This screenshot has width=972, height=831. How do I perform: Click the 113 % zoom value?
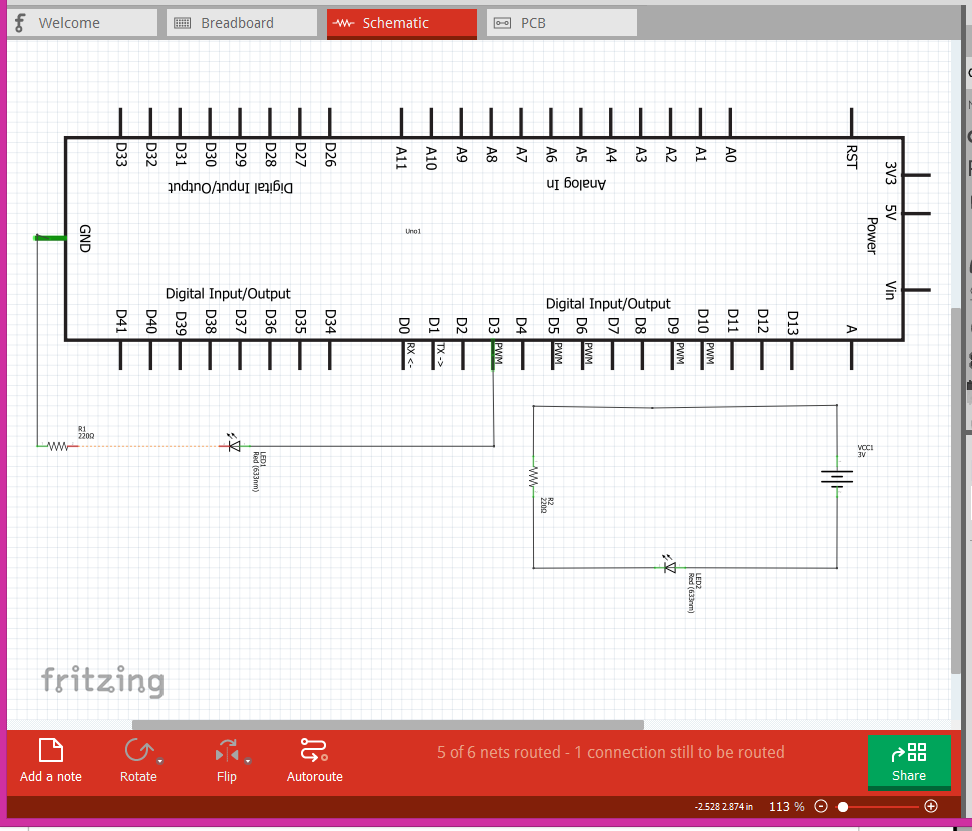coord(786,806)
